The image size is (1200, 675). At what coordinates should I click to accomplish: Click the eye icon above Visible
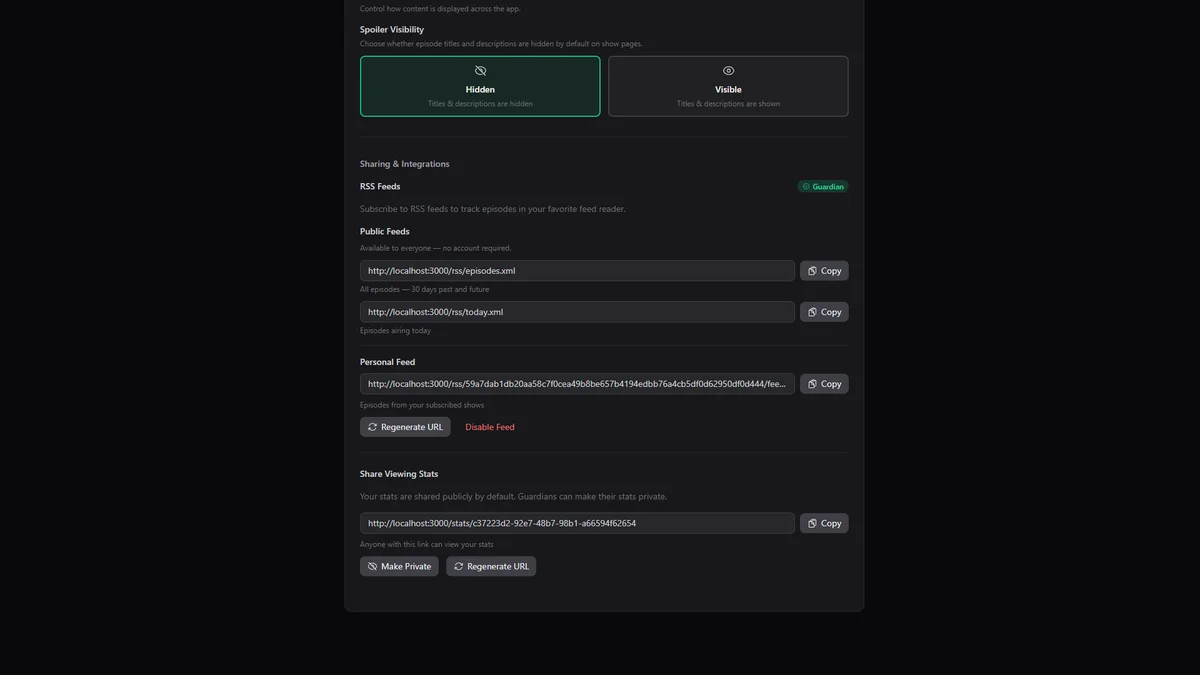point(728,70)
